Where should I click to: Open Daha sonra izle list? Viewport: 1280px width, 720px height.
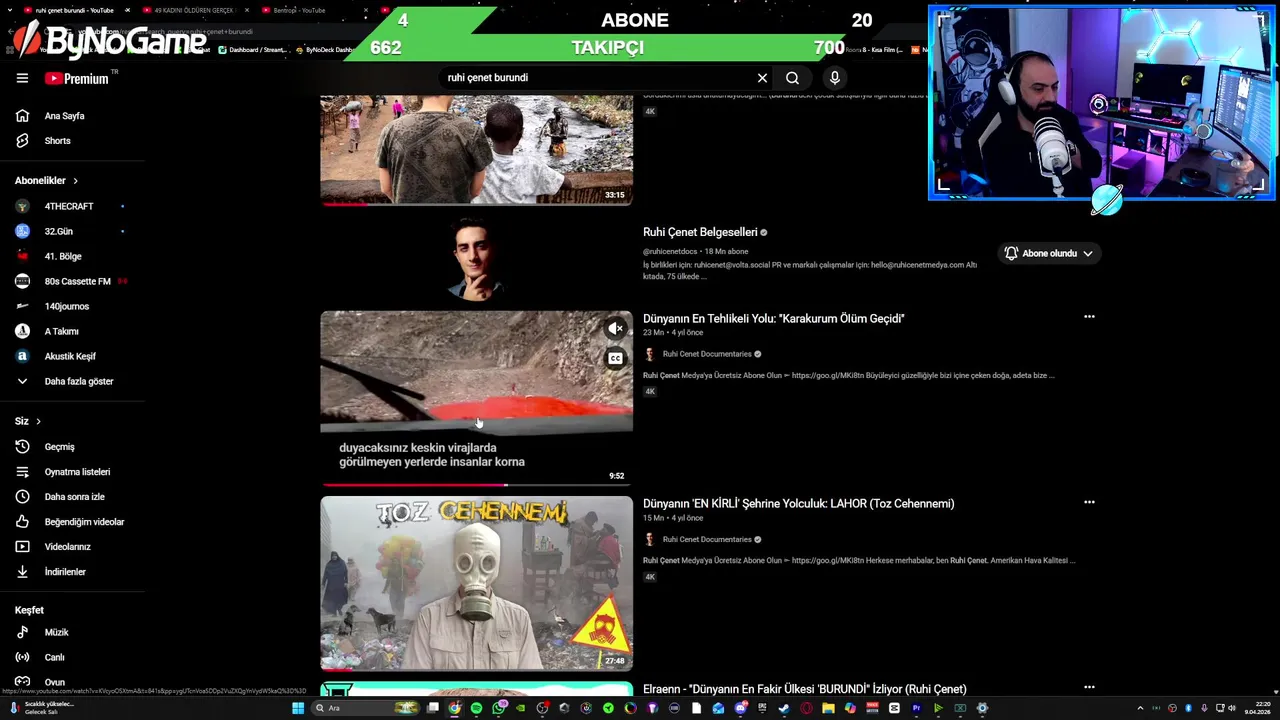pos(72,497)
